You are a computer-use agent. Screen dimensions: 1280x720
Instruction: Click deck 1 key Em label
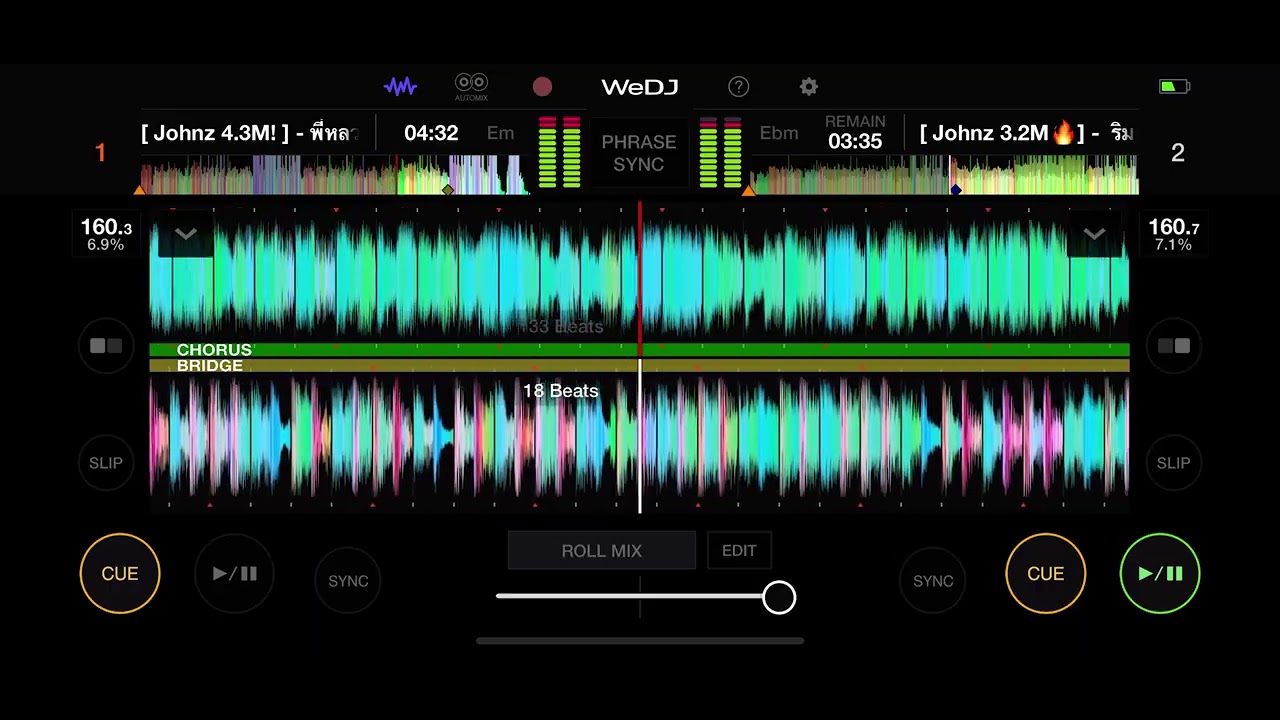tap(500, 133)
